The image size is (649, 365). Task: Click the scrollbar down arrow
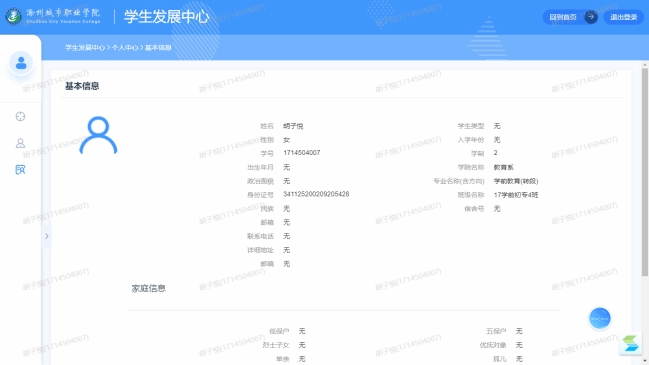click(644, 361)
